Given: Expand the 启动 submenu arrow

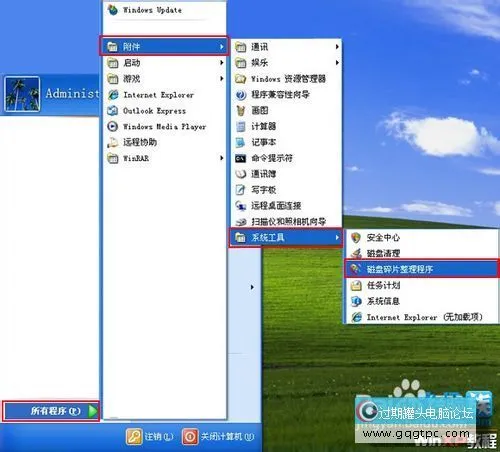Looking at the screenshot, I should [x=222, y=63].
